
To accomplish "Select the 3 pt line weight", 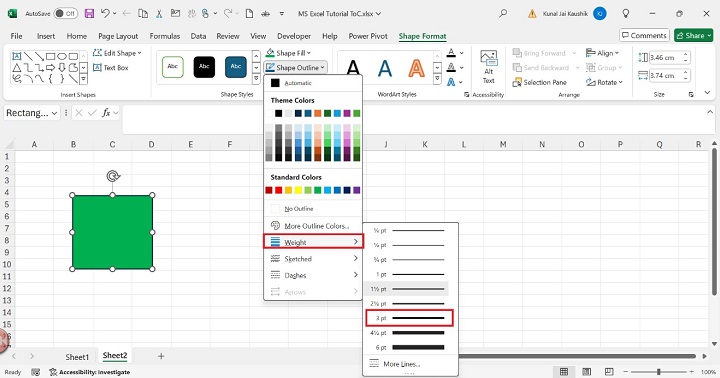I will click(410, 318).
